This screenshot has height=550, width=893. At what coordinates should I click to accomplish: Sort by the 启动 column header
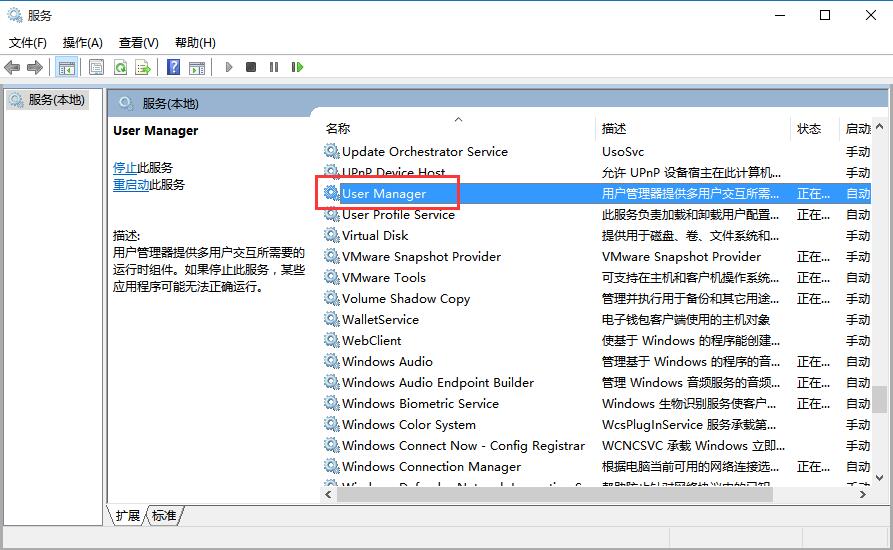coord(857,129)
